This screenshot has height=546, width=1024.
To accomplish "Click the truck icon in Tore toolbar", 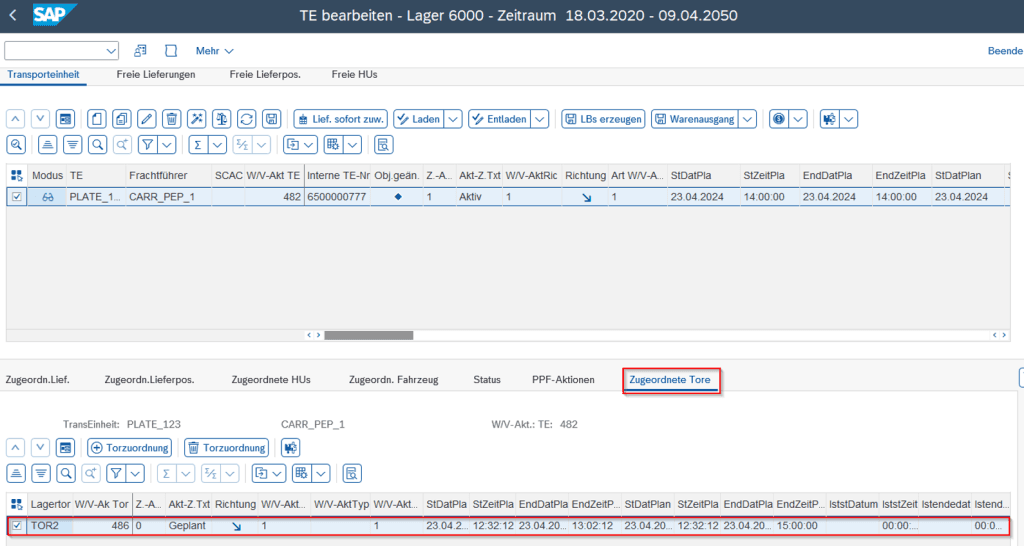I will click(x=291, y=447).
